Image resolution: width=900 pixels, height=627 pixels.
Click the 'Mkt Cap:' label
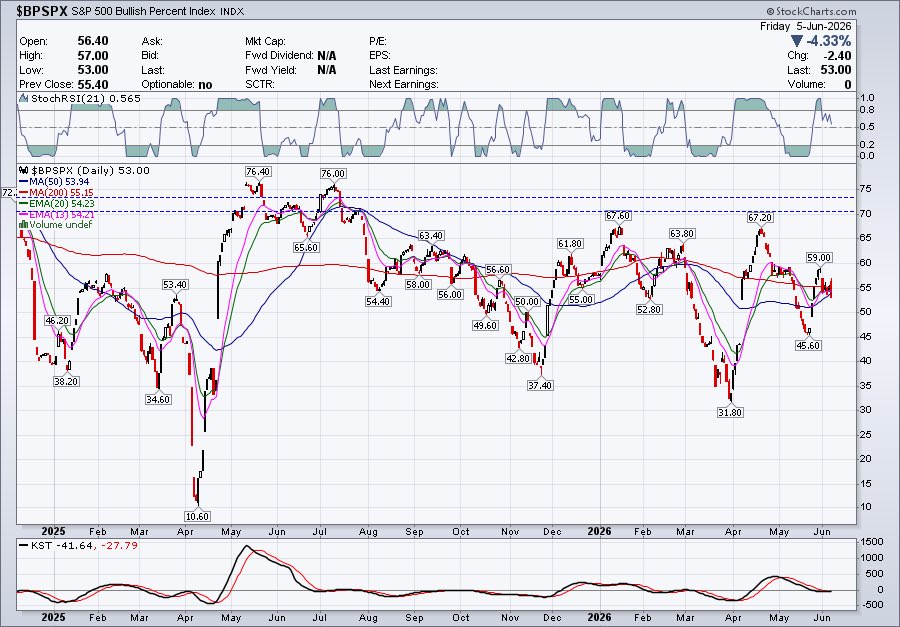click(x=265, y=41)
